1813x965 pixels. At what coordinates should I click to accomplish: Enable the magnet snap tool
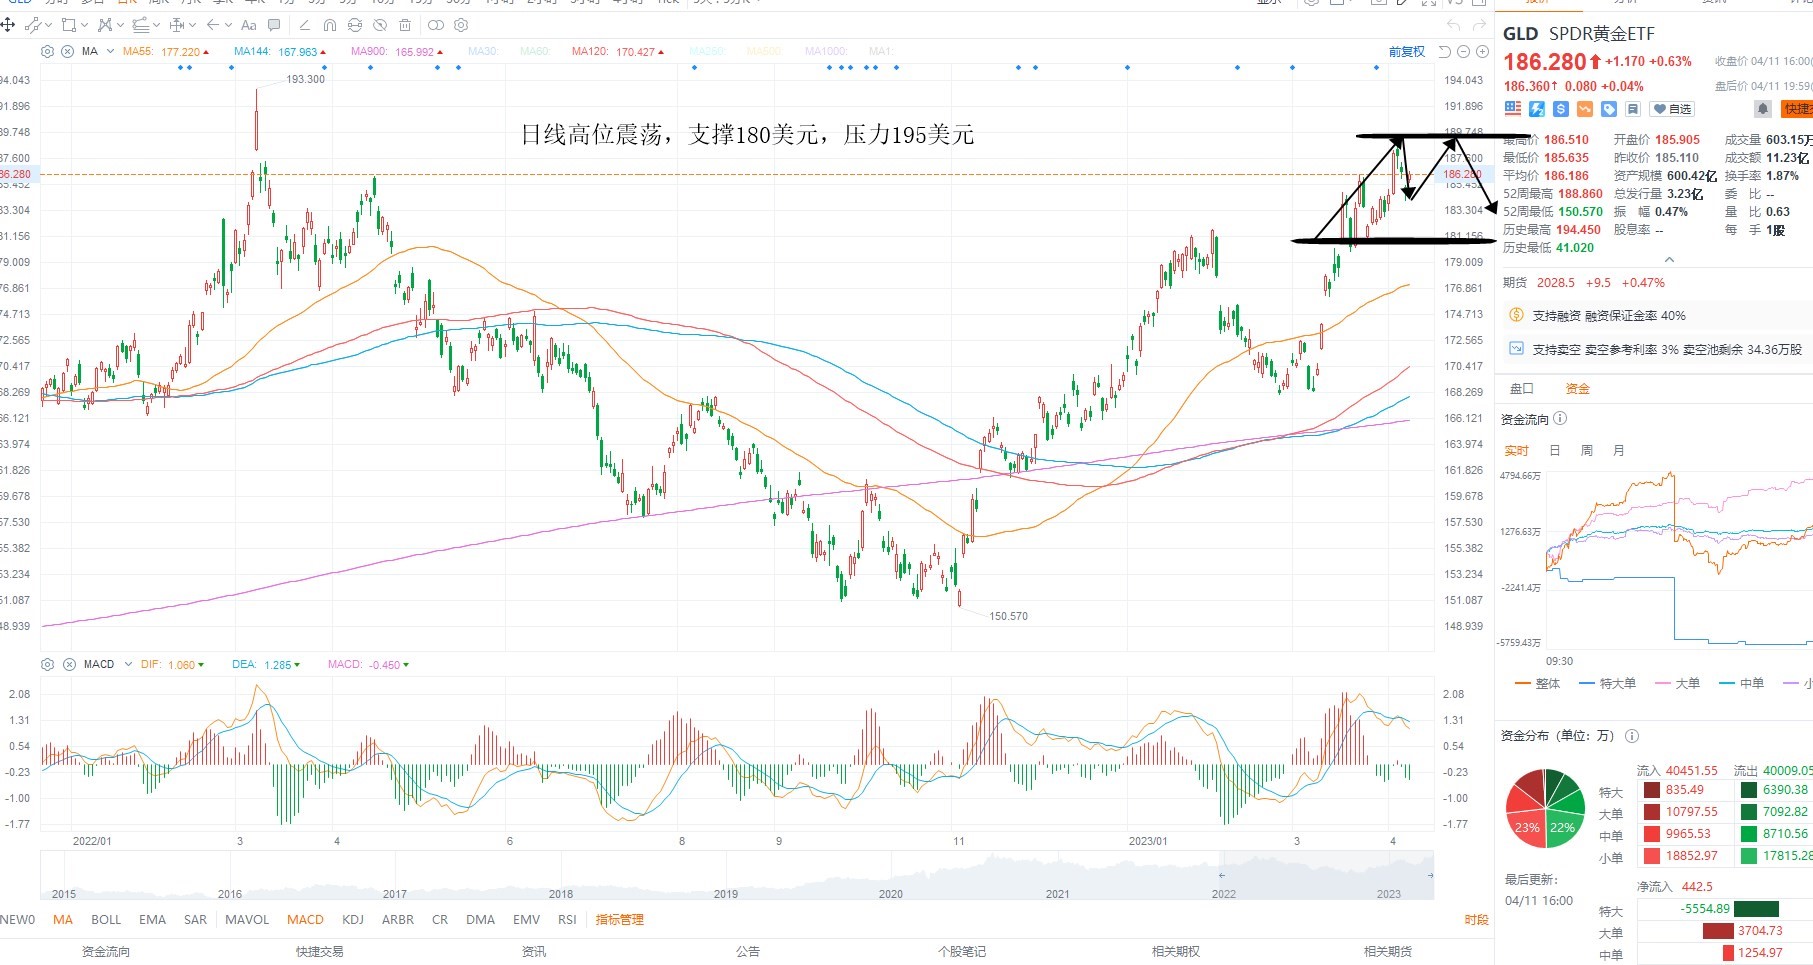(329, 24)
